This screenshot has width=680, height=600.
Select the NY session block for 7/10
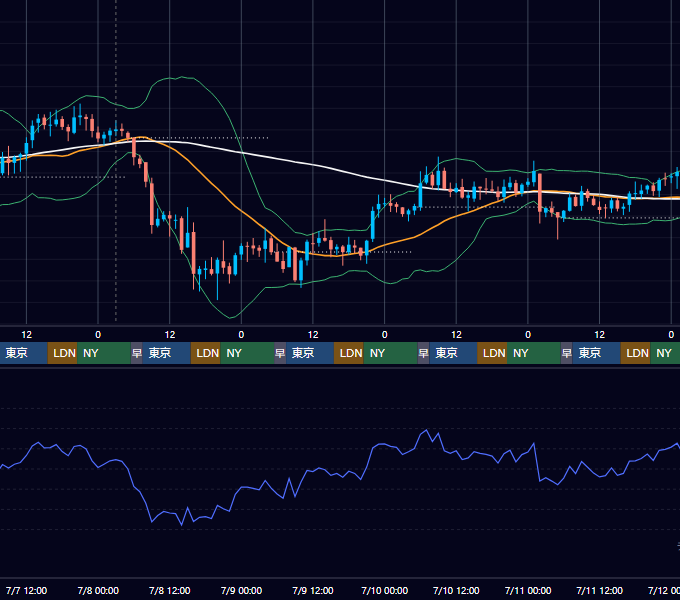point(534,353)
